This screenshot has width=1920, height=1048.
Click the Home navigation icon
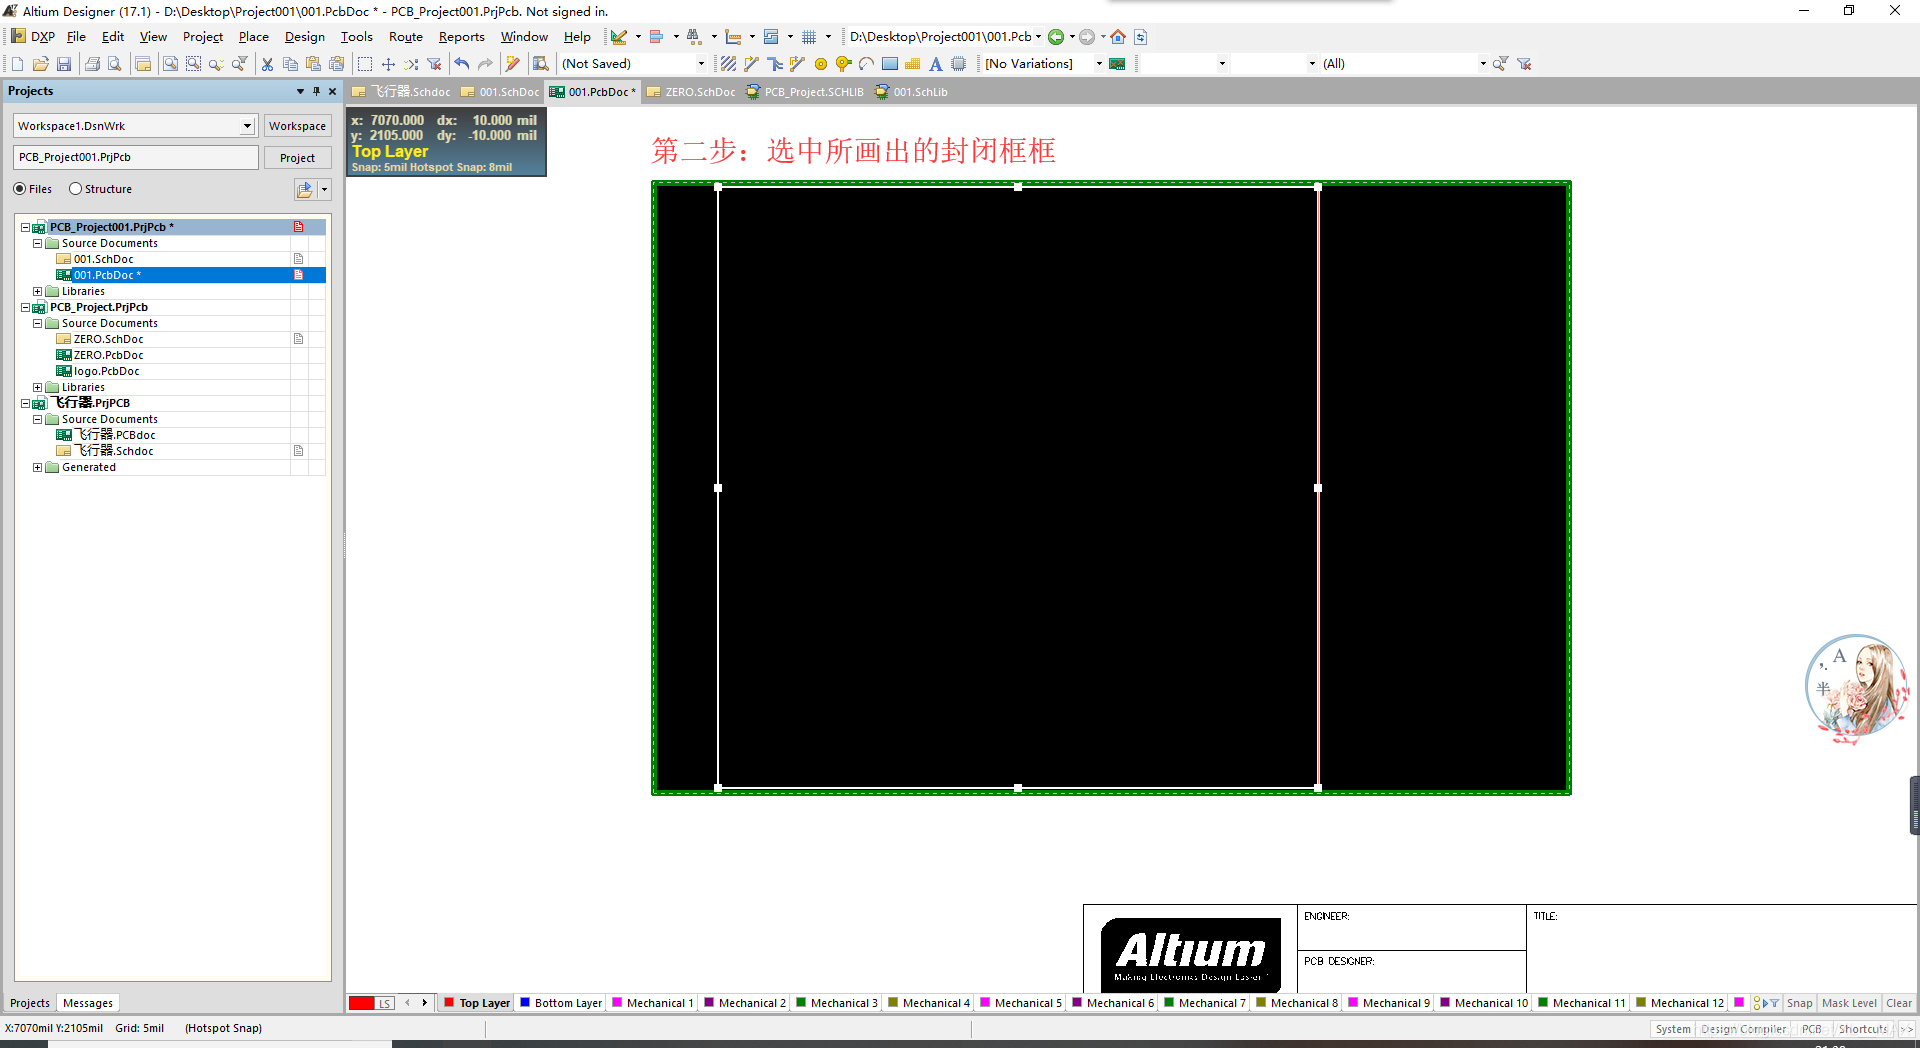(1118, 37)
